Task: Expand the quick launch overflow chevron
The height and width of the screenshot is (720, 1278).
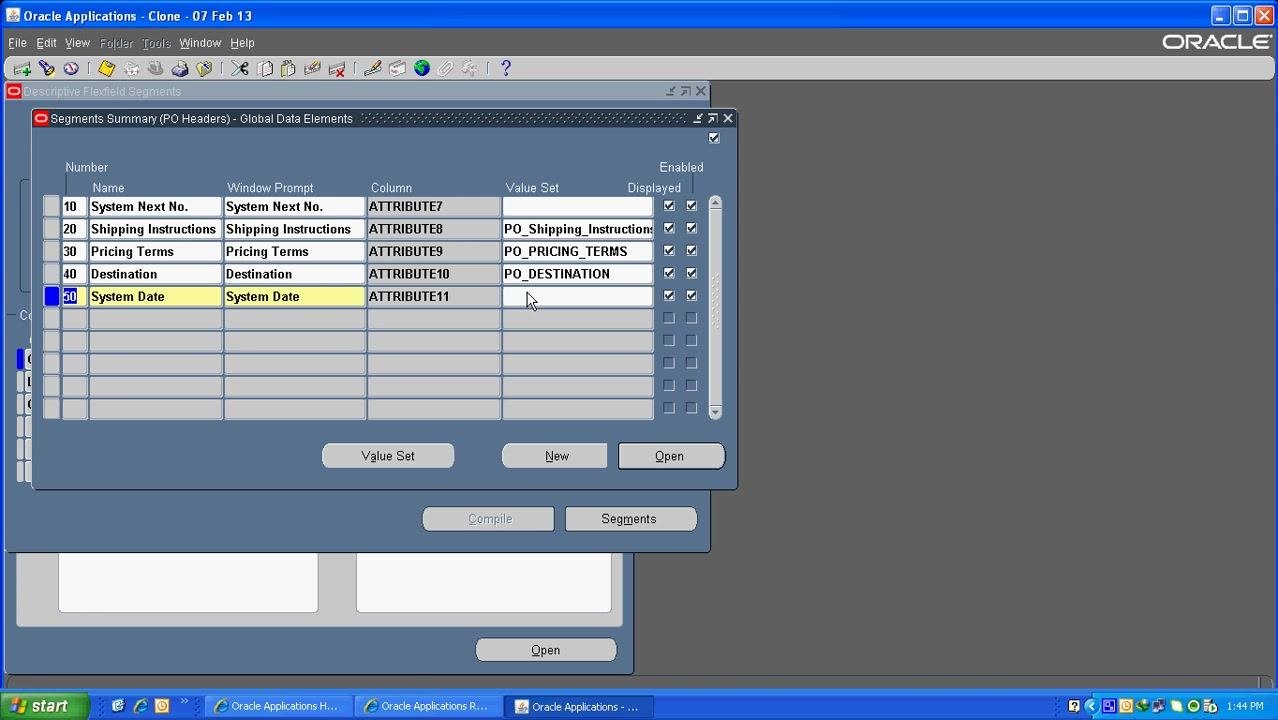Action: pos(184,703)
